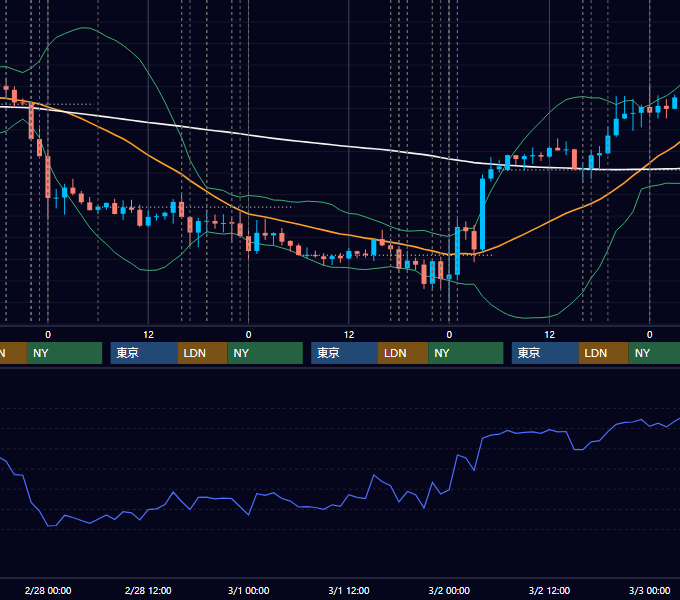Screen dimensions: 680x600
Task: Click the 3/1 00:00 date label
Action: click(248, 590)
